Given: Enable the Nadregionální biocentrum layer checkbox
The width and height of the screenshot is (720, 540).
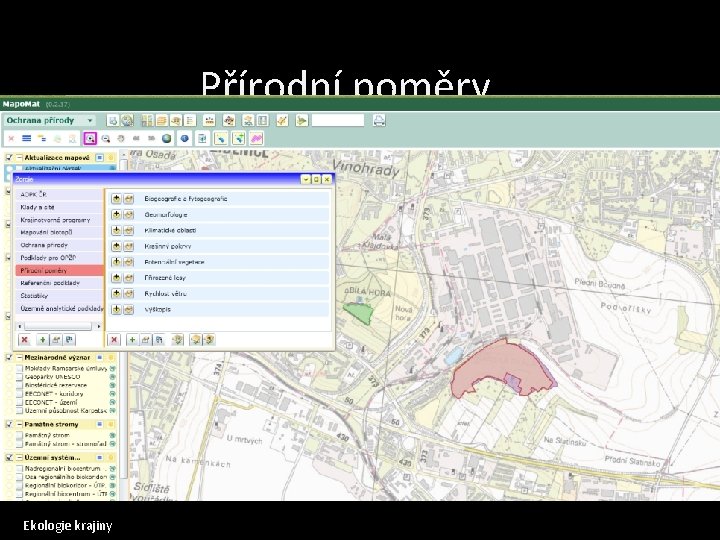Looking at the screenshot, I should [x=19, y=468].
